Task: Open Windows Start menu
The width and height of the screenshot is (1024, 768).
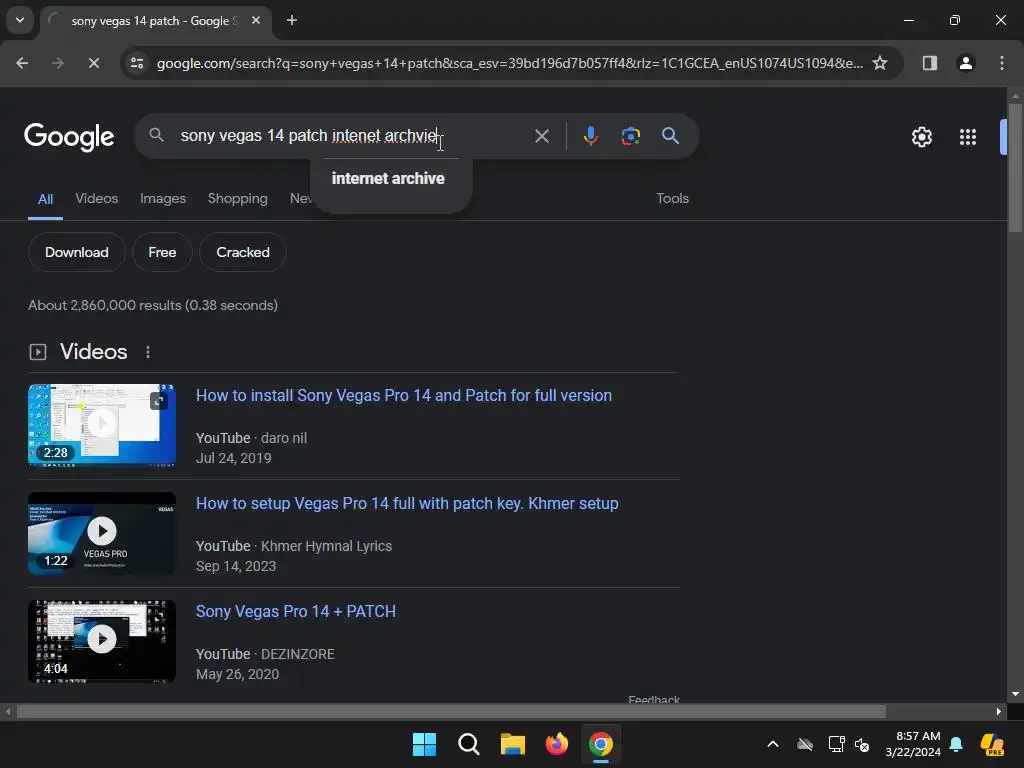Action: point(424,744)
